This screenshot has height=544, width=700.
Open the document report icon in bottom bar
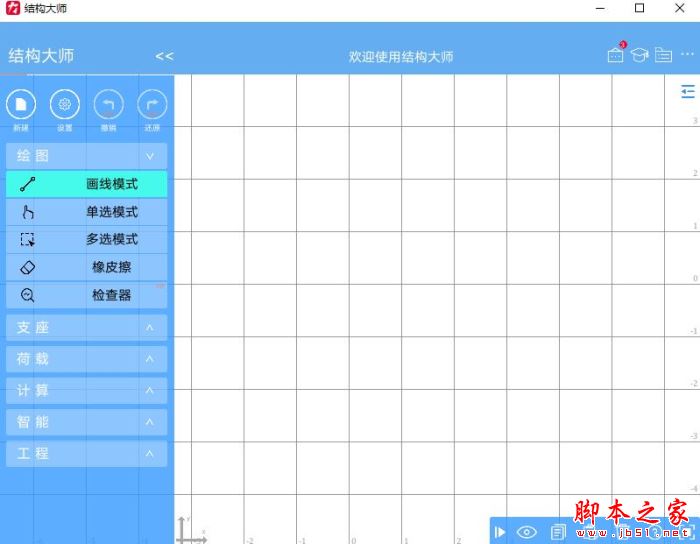(x=558, y=532)
